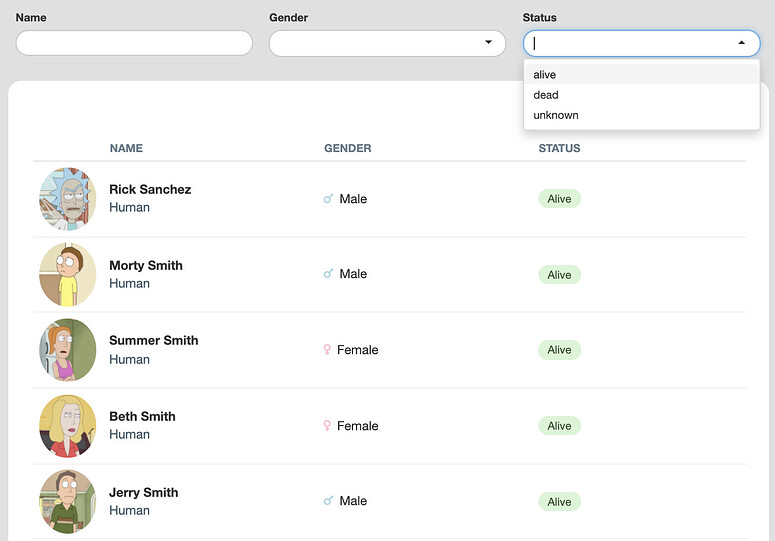Click the Status filter label
Screen dimensions: 775x541
[540, 17]
